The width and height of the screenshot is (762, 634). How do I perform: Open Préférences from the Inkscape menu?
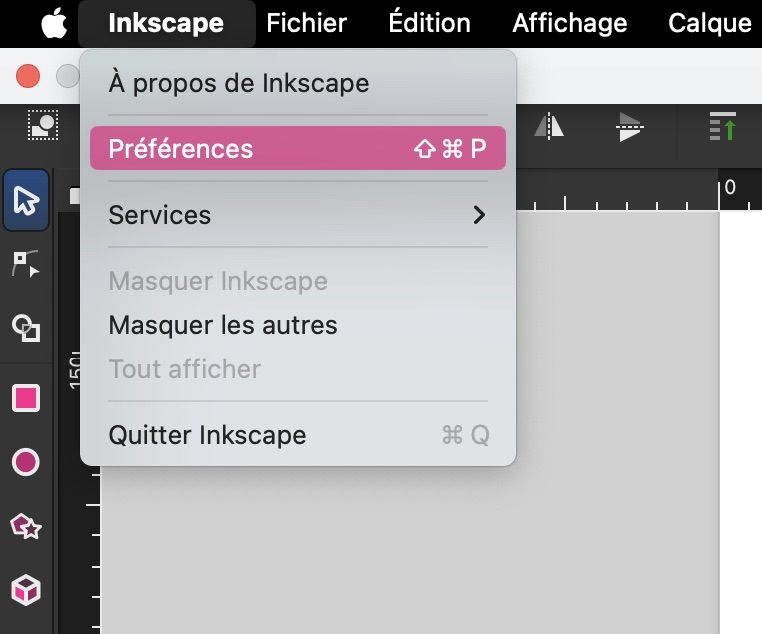point(297,149)
